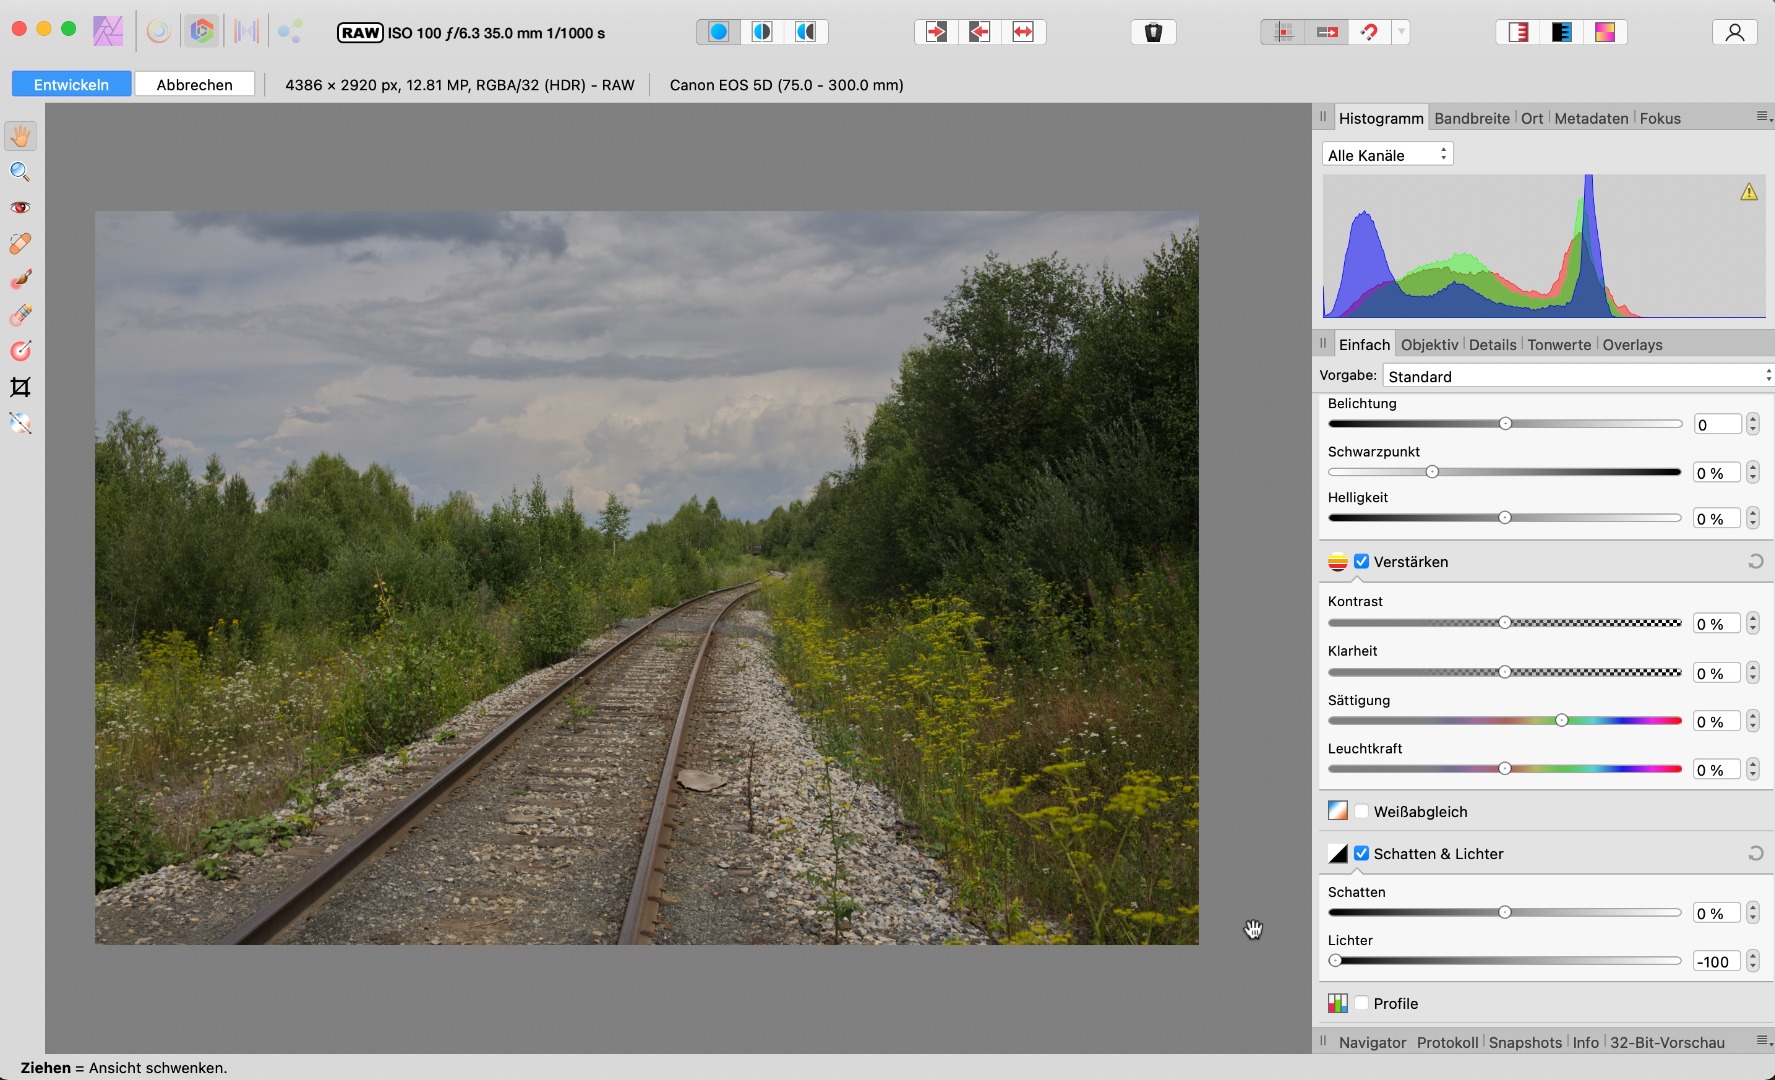Image resolution: width=1775 pixels, height=1080 pixels.
Task: Disable the Verstärken checkbox
Action: pyautogui.click(x=1361, y=562)
